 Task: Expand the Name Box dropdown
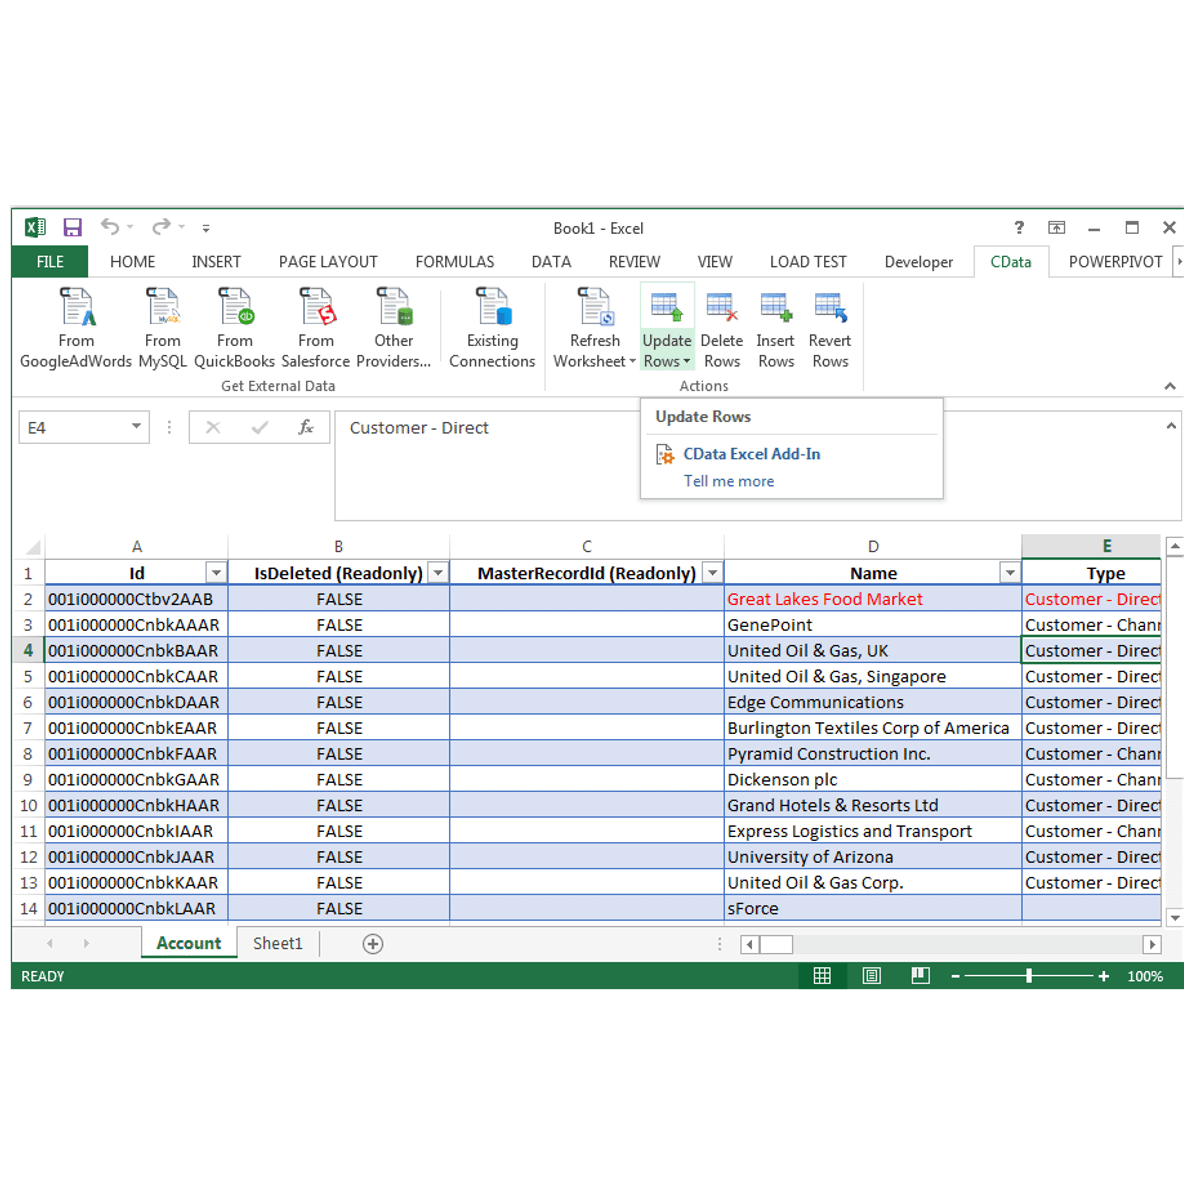click(136, 427)
